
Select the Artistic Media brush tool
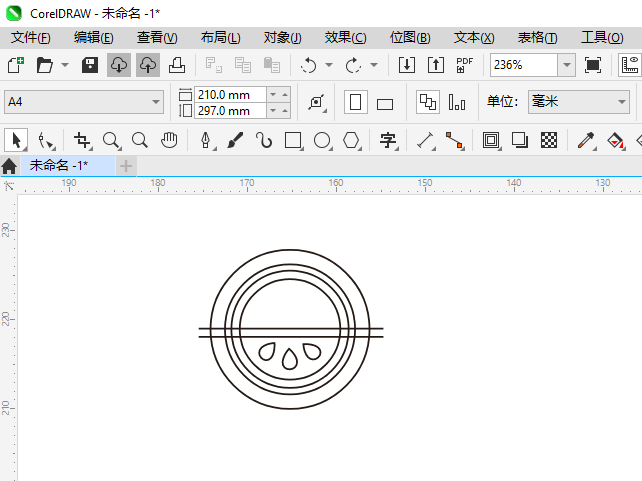(235, 140)
